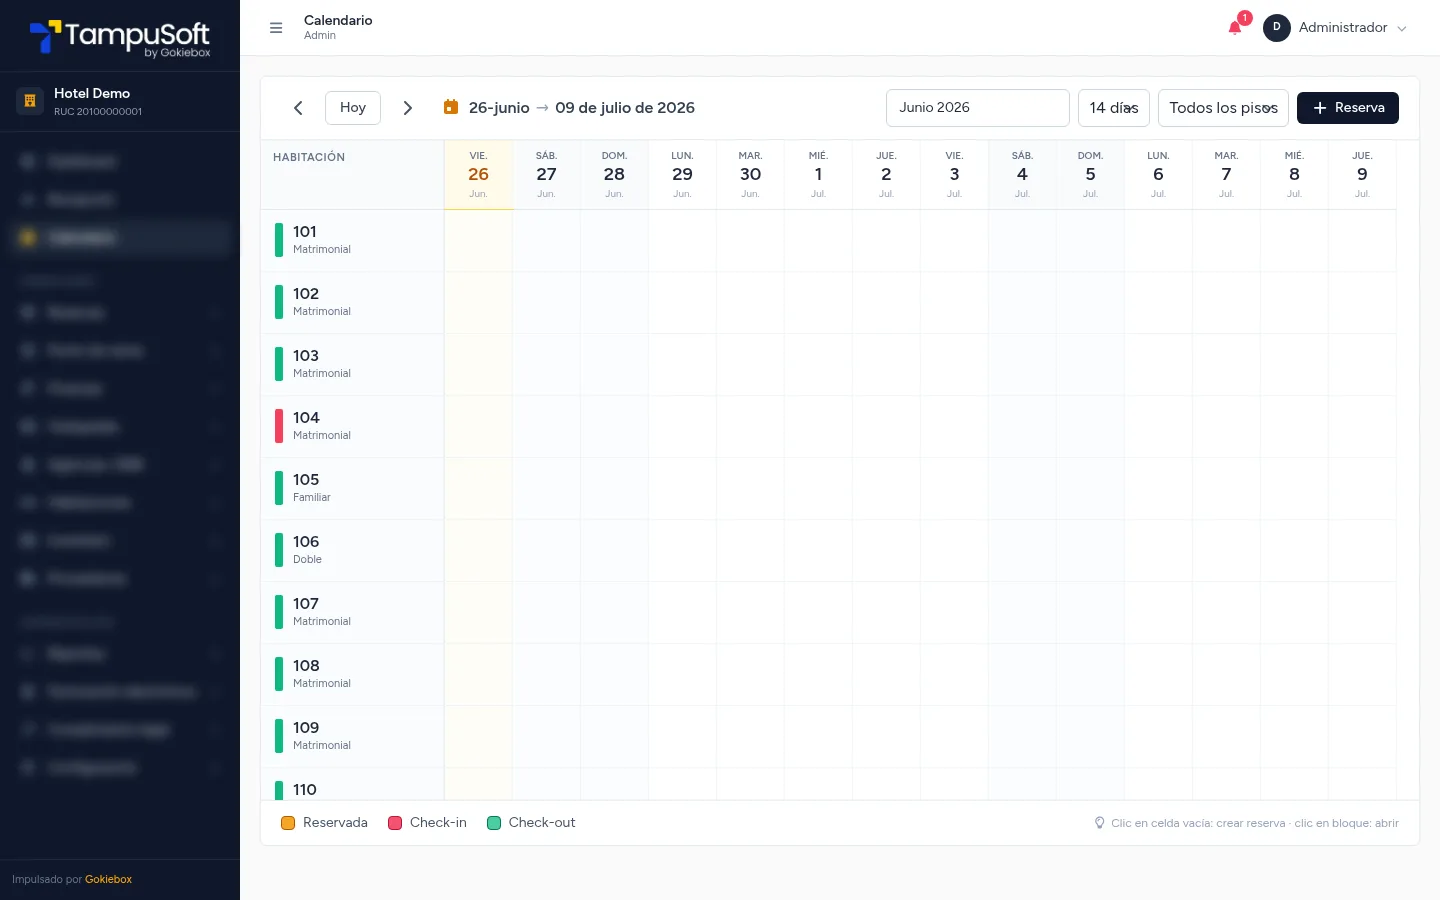Expand the Administrador account chevron
The width and height of the screenshot is (1440, 900).
coord(1401,28)
